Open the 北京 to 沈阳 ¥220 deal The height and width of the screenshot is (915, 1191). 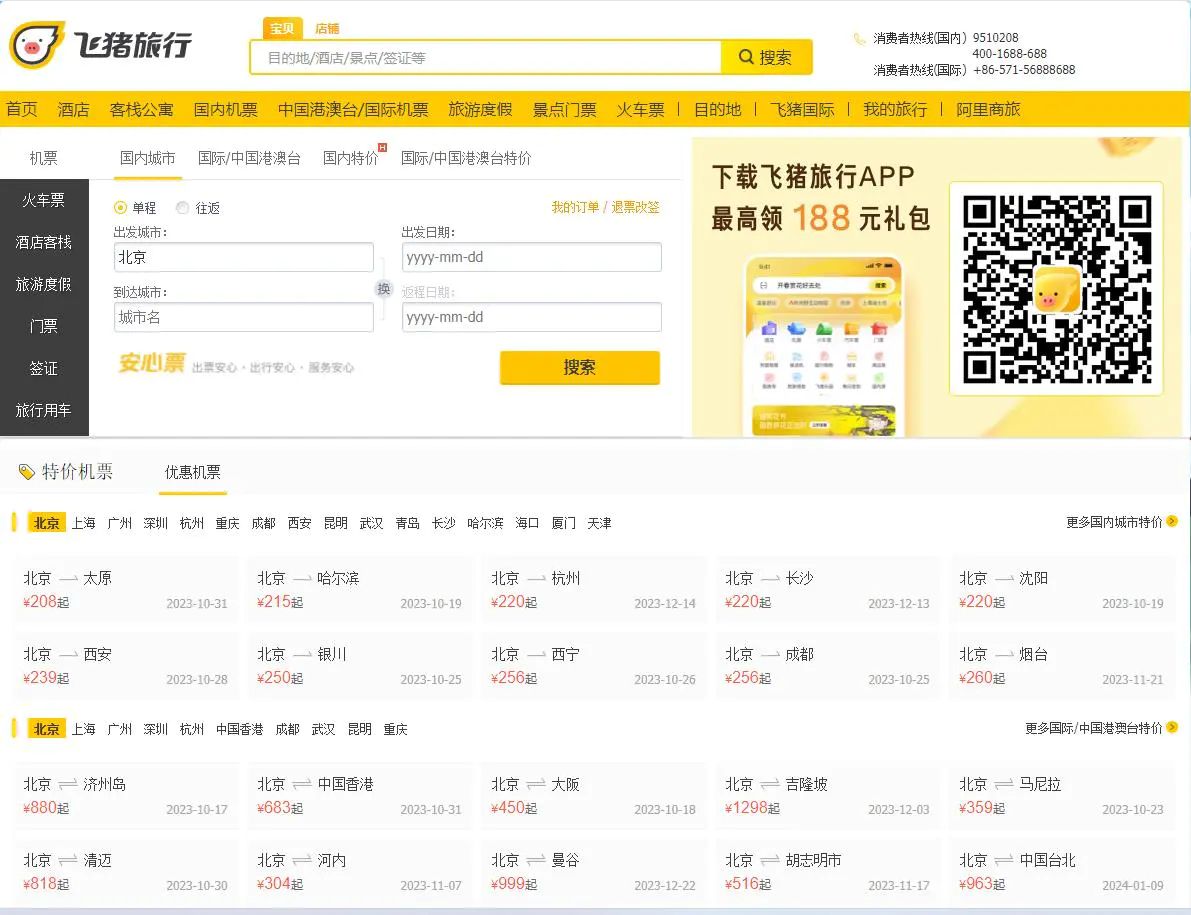pyautogui.click(x=1062, y=590)
